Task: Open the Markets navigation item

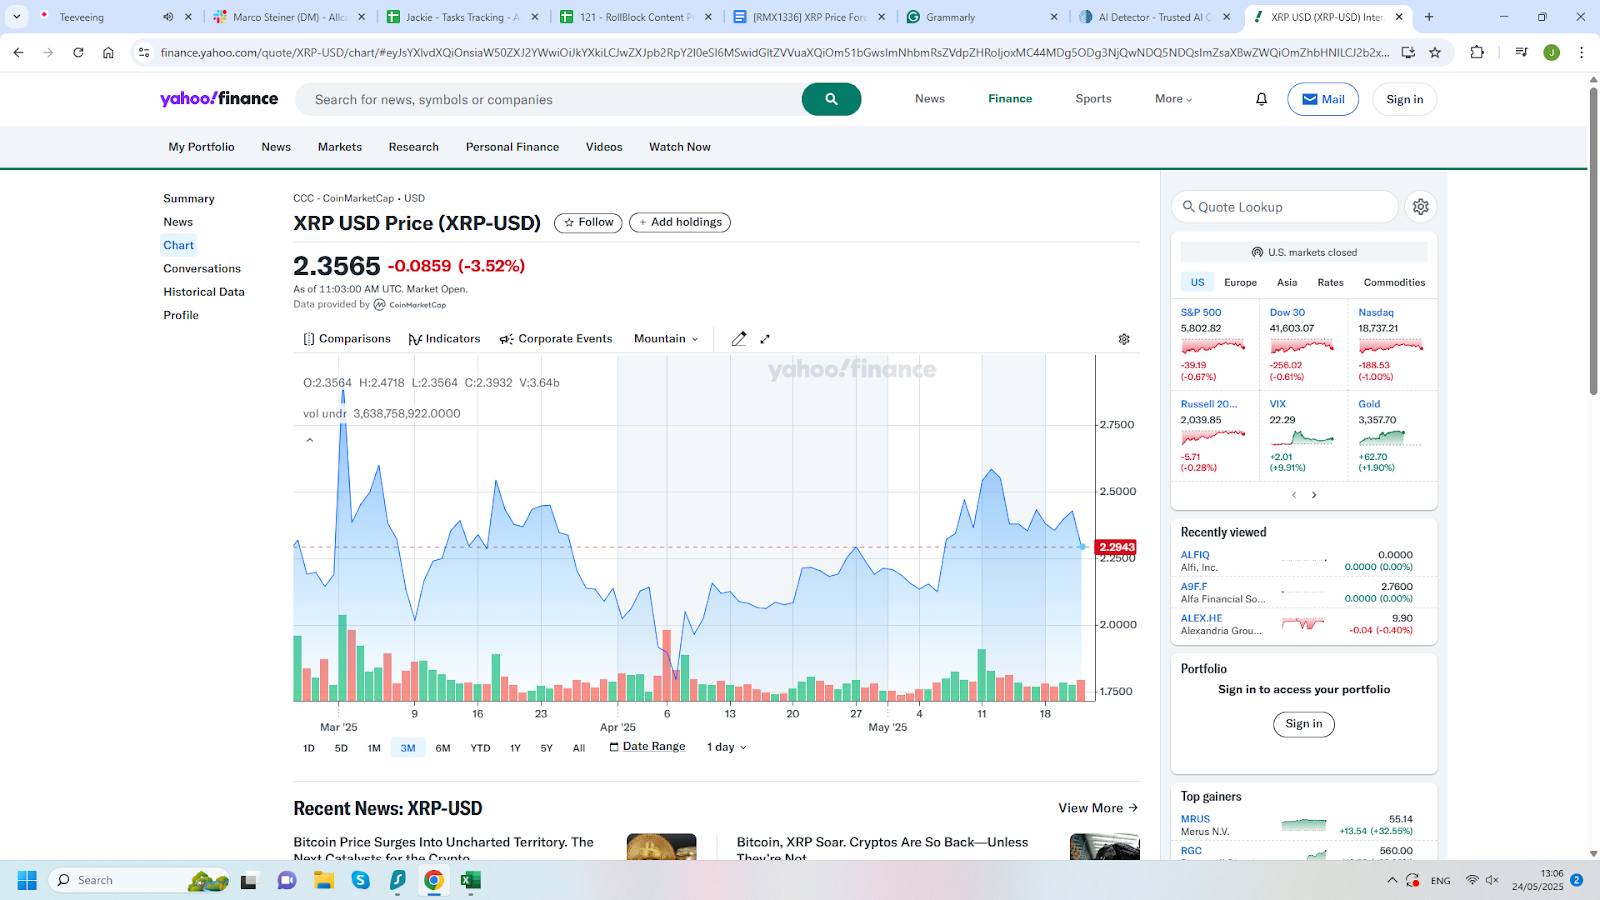Action: pos(340,147)
